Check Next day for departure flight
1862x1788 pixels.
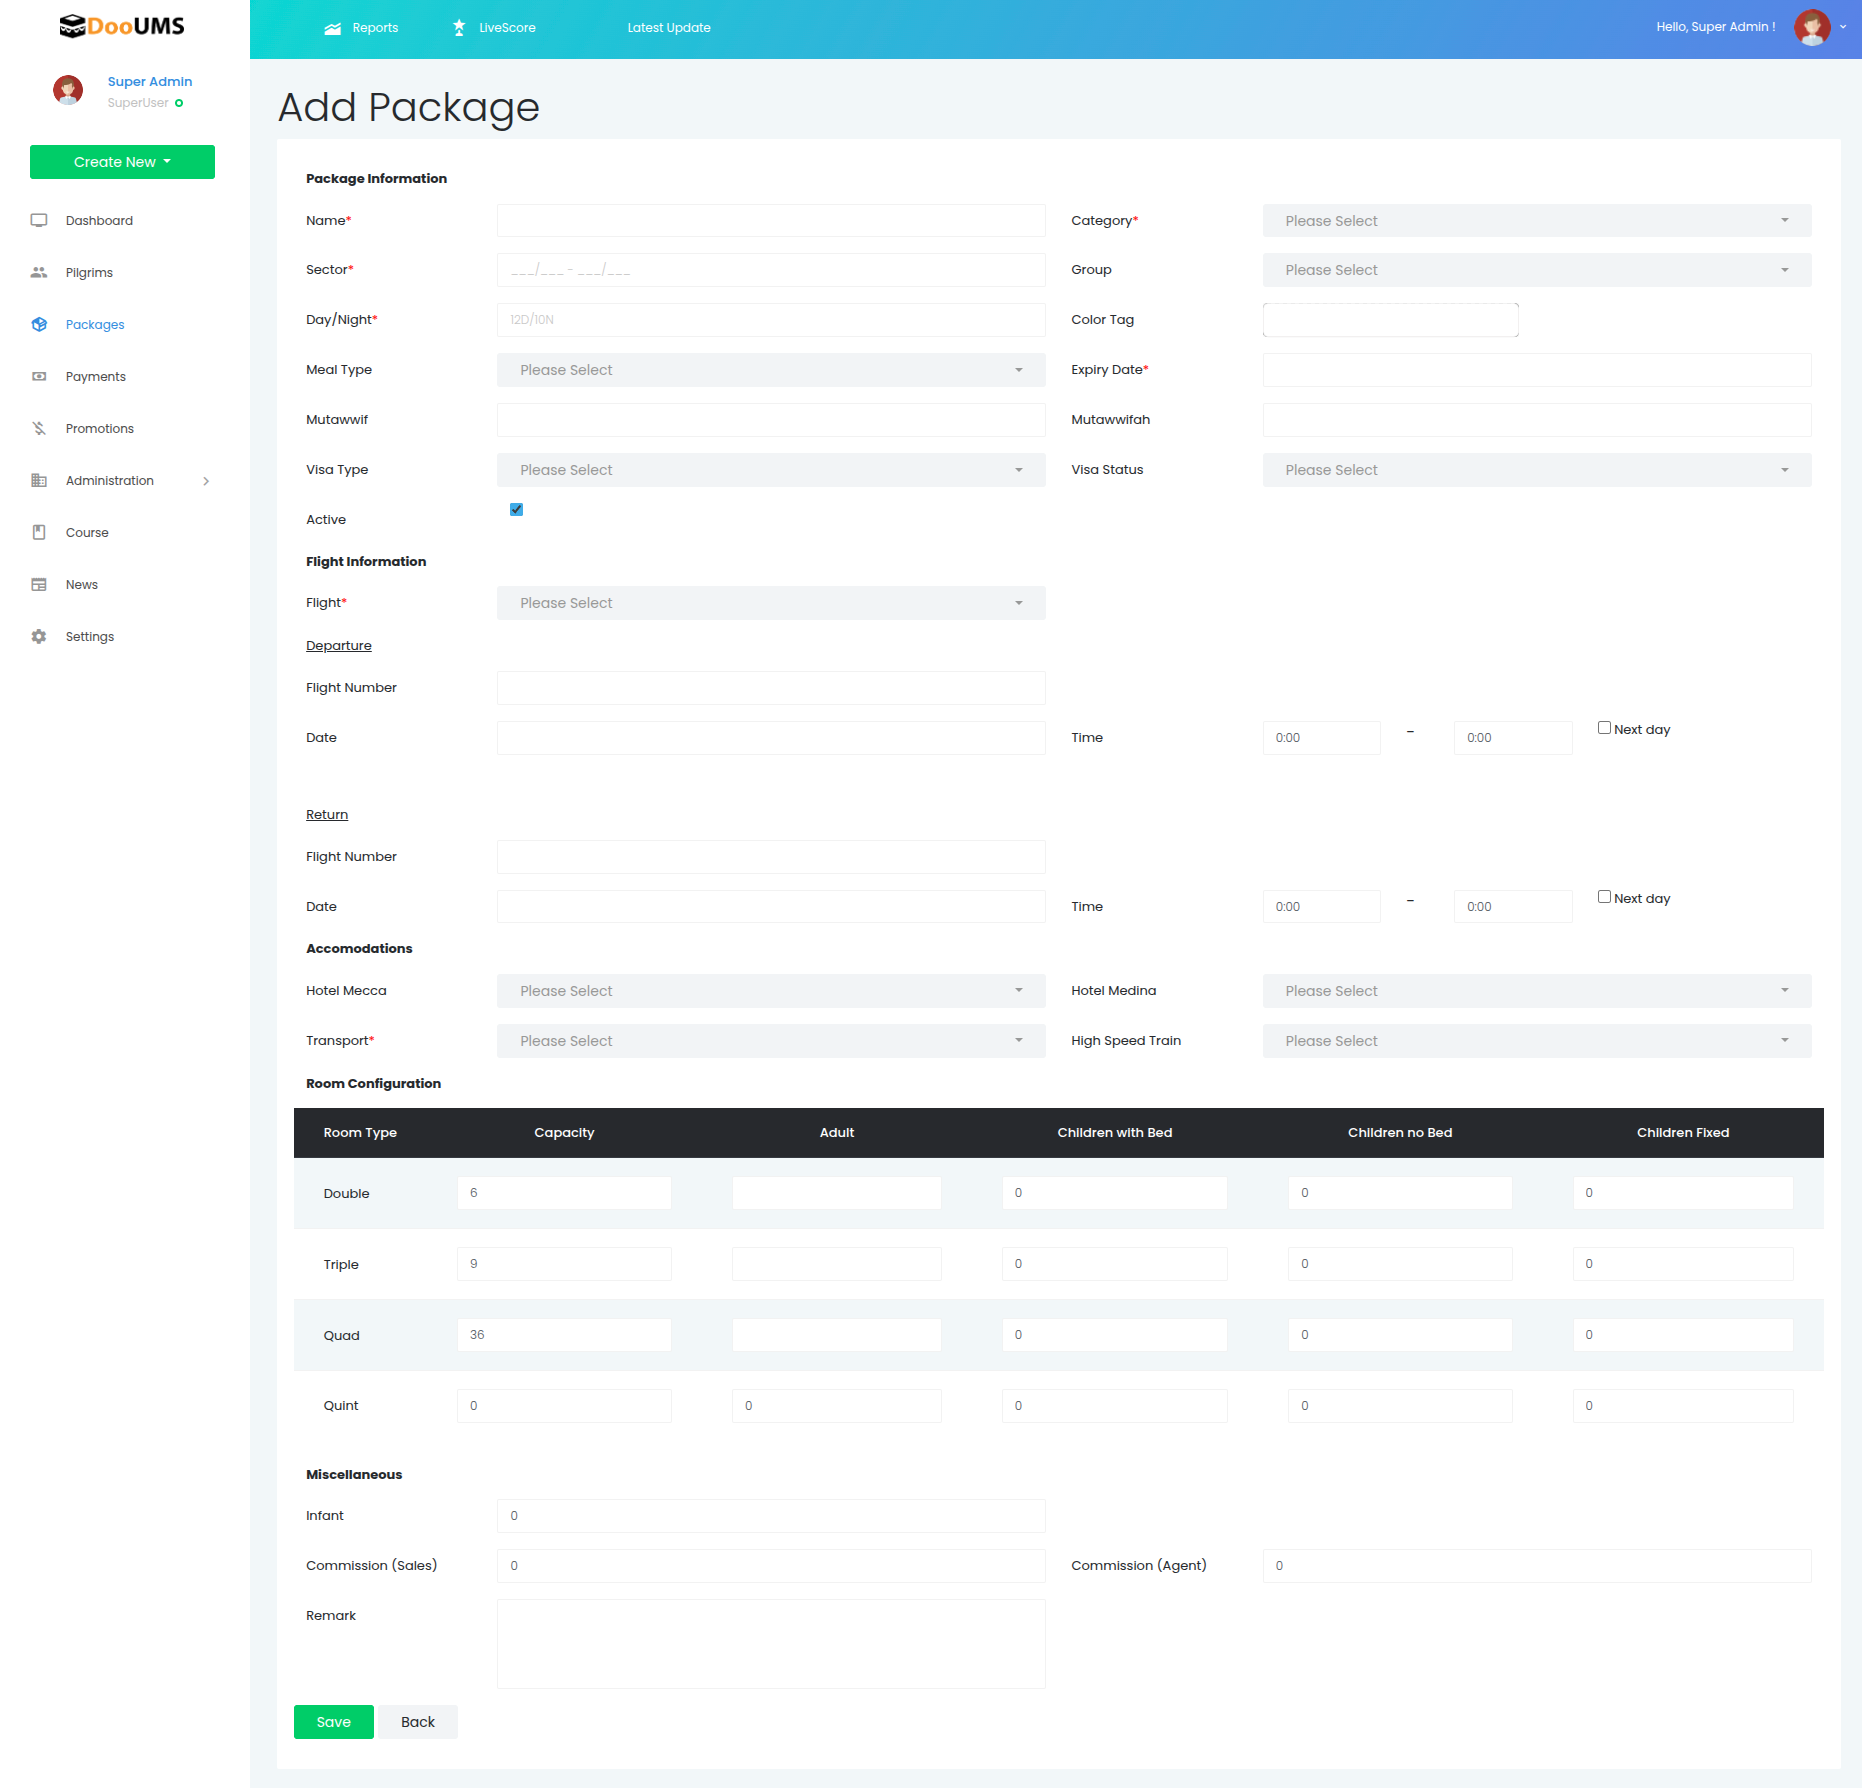click(1604, 728)
